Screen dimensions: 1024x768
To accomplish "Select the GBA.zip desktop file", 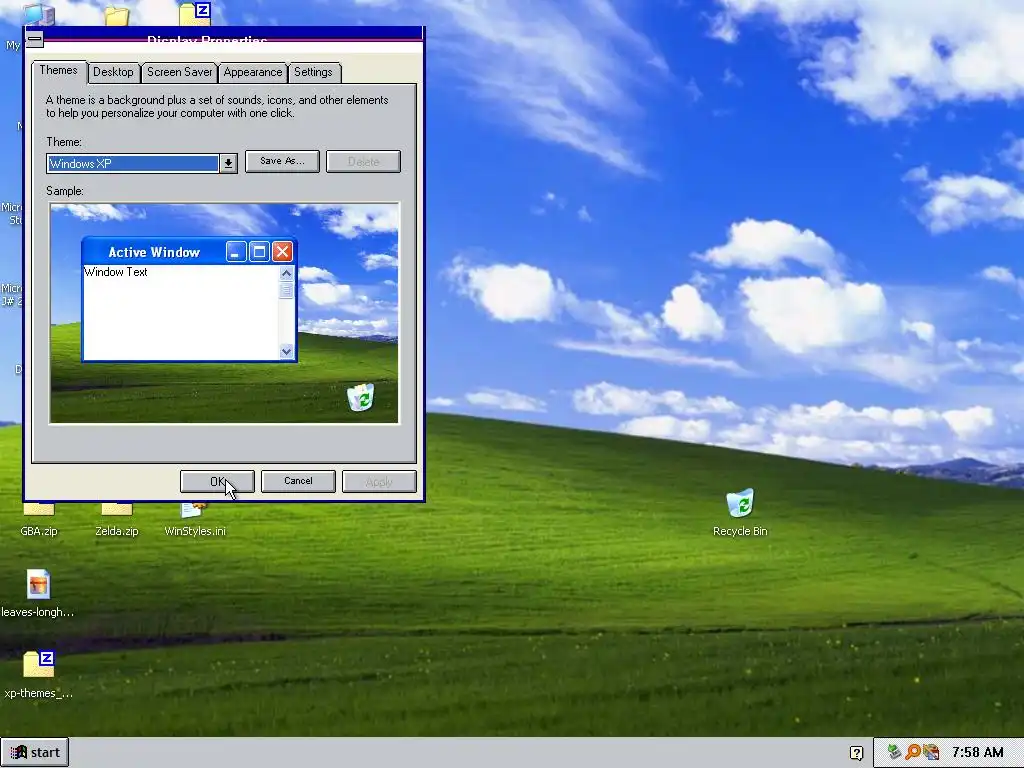I will tap(39, 520).
